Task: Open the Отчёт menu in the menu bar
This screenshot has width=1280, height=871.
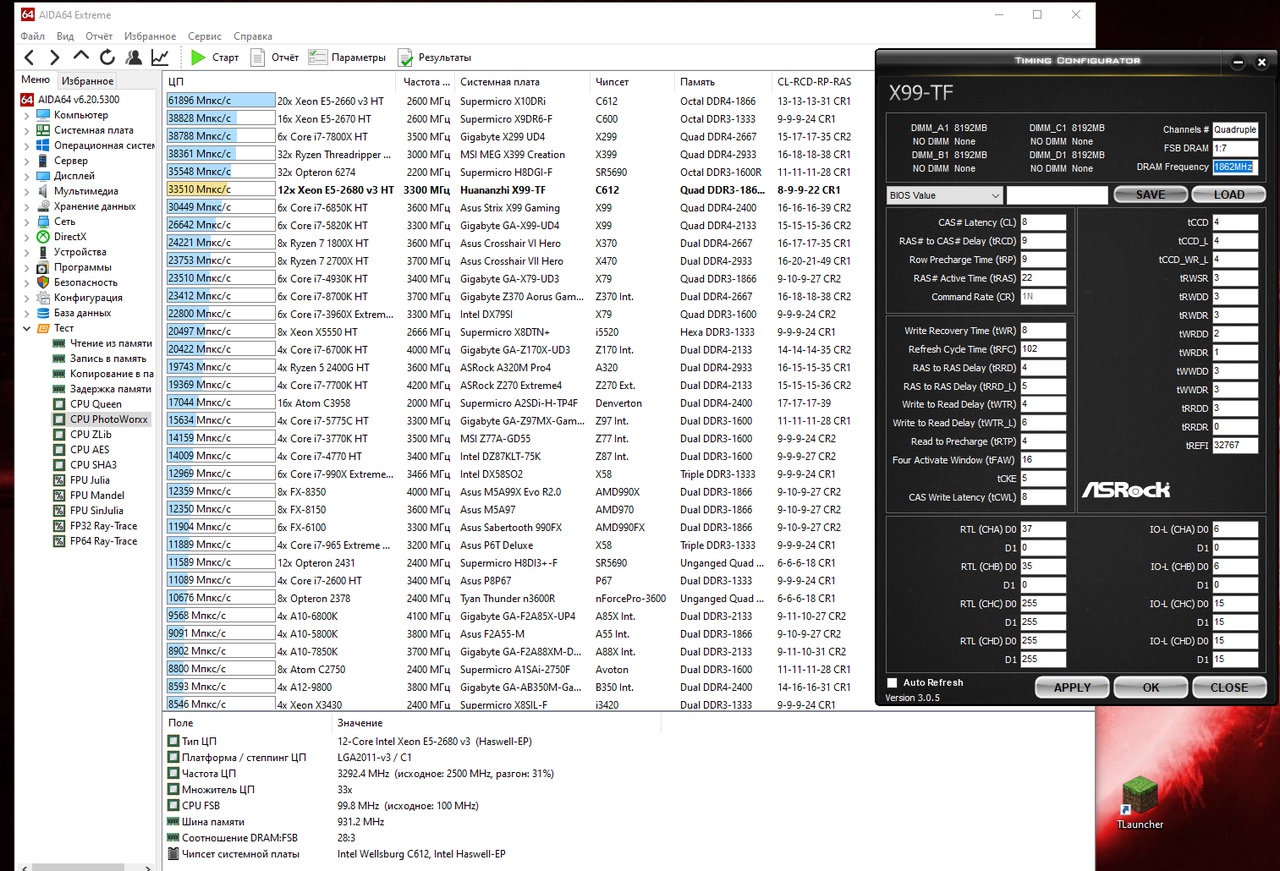Action: 99,36
